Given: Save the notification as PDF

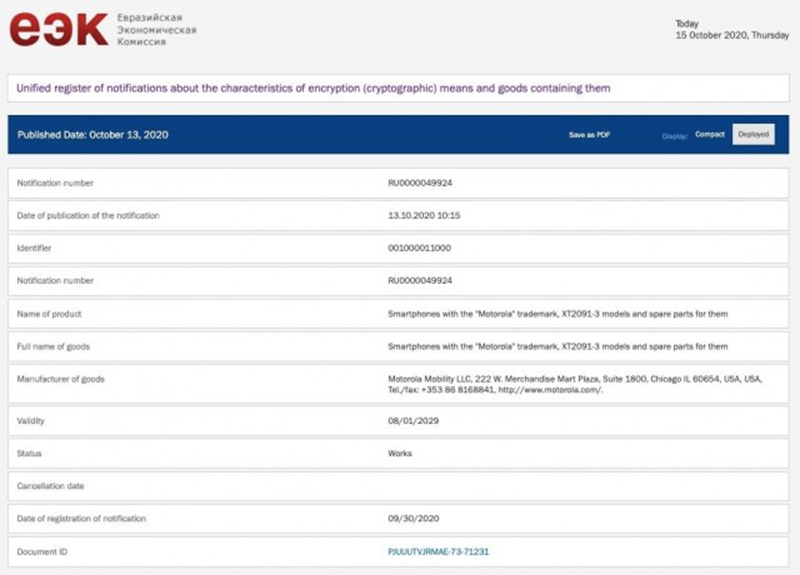Looking at the screenshot, I should [x=589, y=135].
